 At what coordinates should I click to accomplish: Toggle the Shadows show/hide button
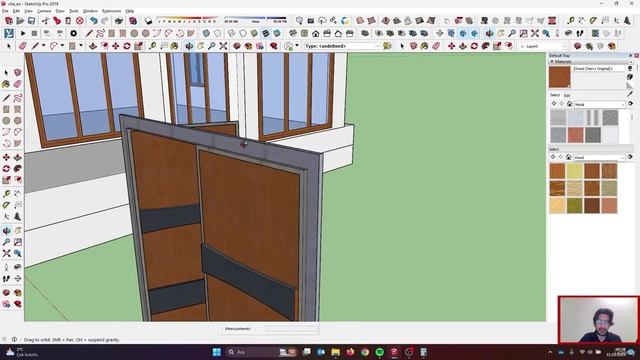point(148,20)
